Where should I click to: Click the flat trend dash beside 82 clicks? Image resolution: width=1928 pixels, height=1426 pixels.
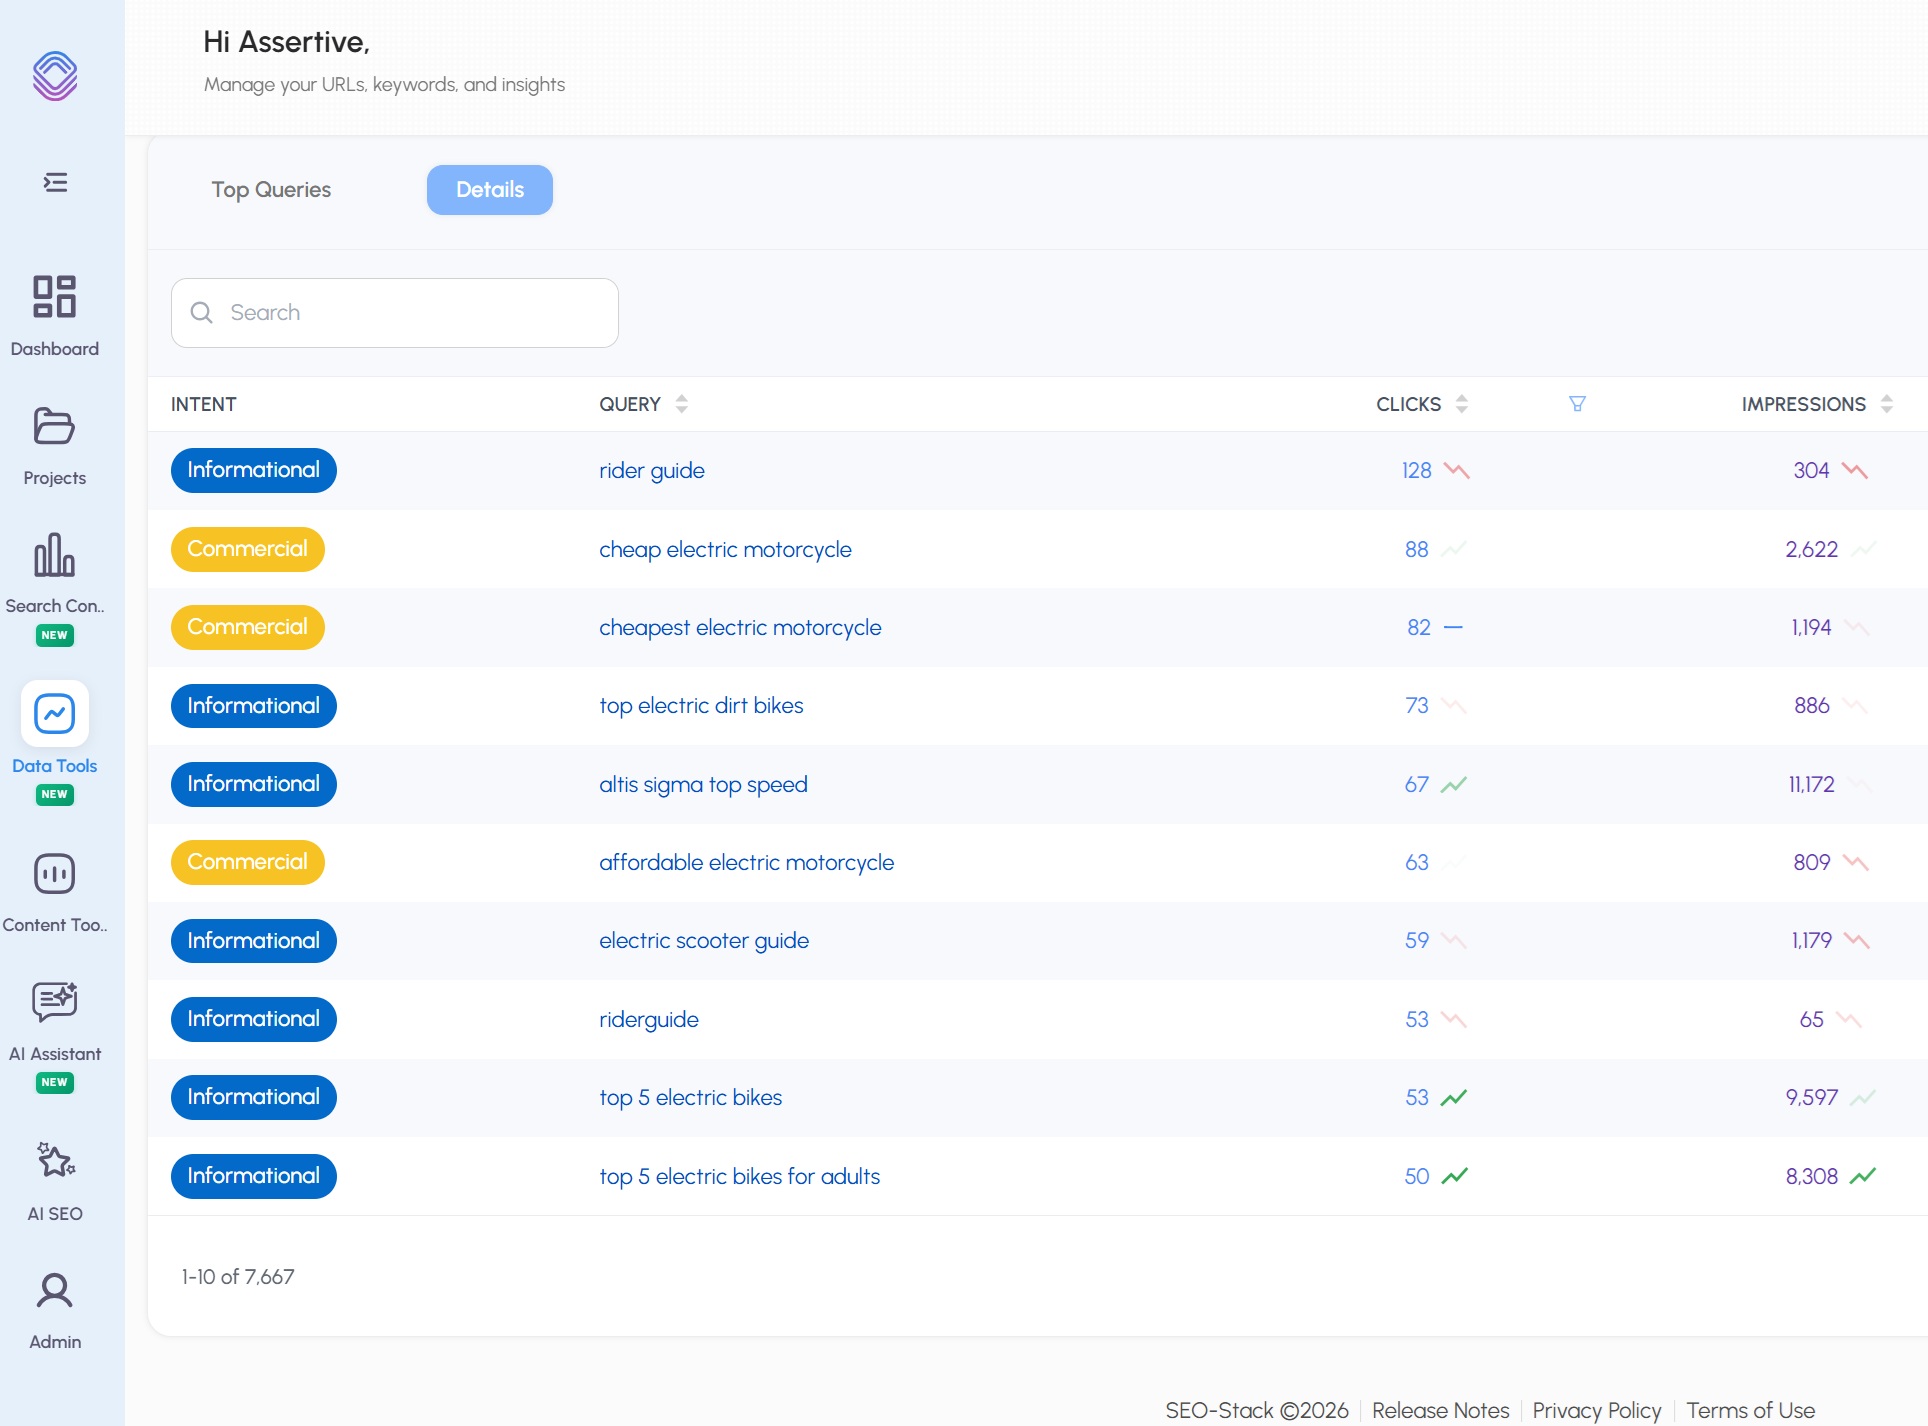tap(1454, 628)
